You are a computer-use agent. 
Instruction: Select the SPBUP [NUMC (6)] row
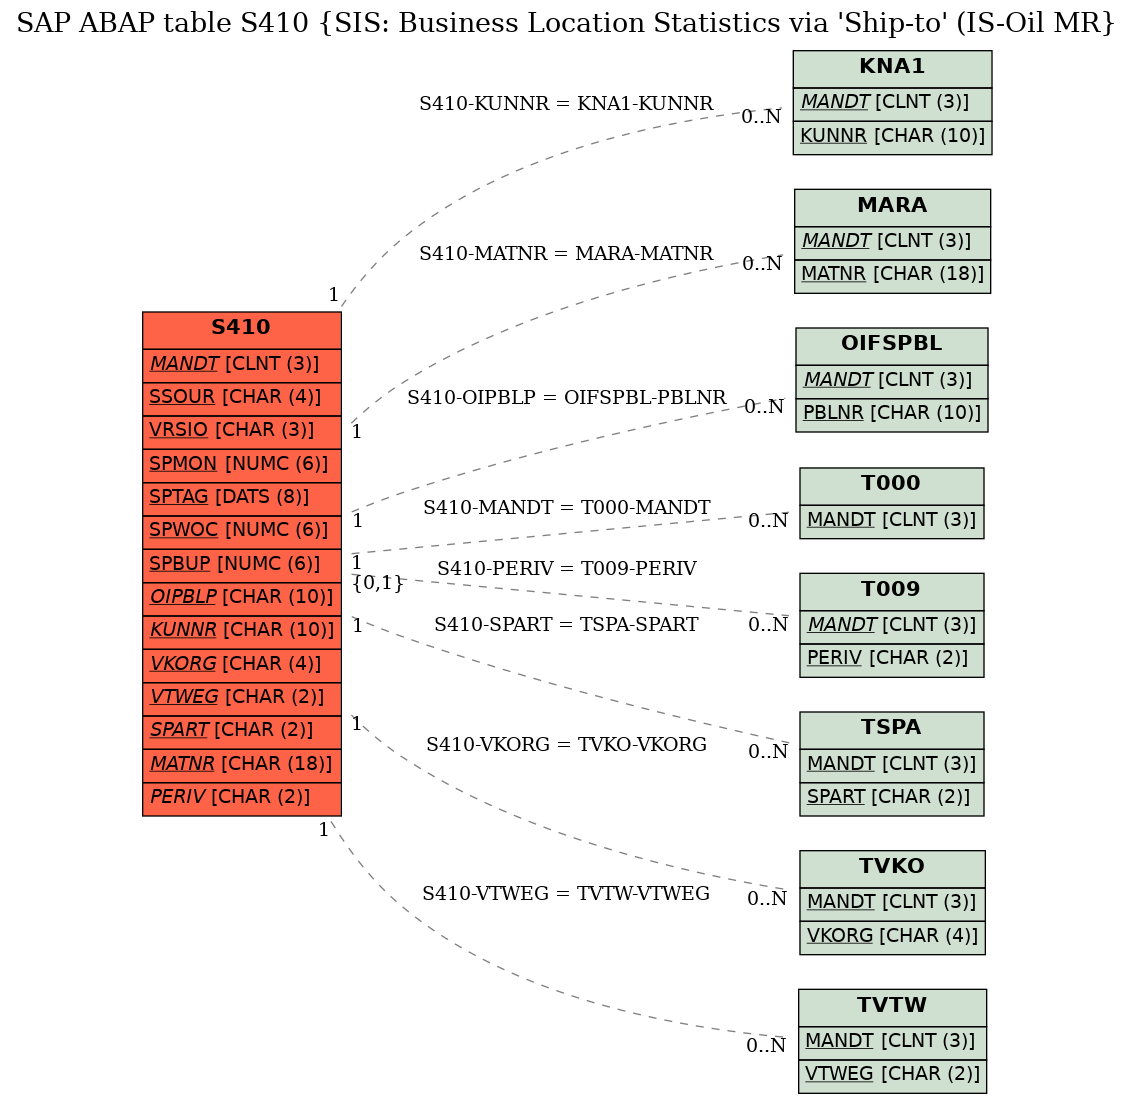coord(241,564)
